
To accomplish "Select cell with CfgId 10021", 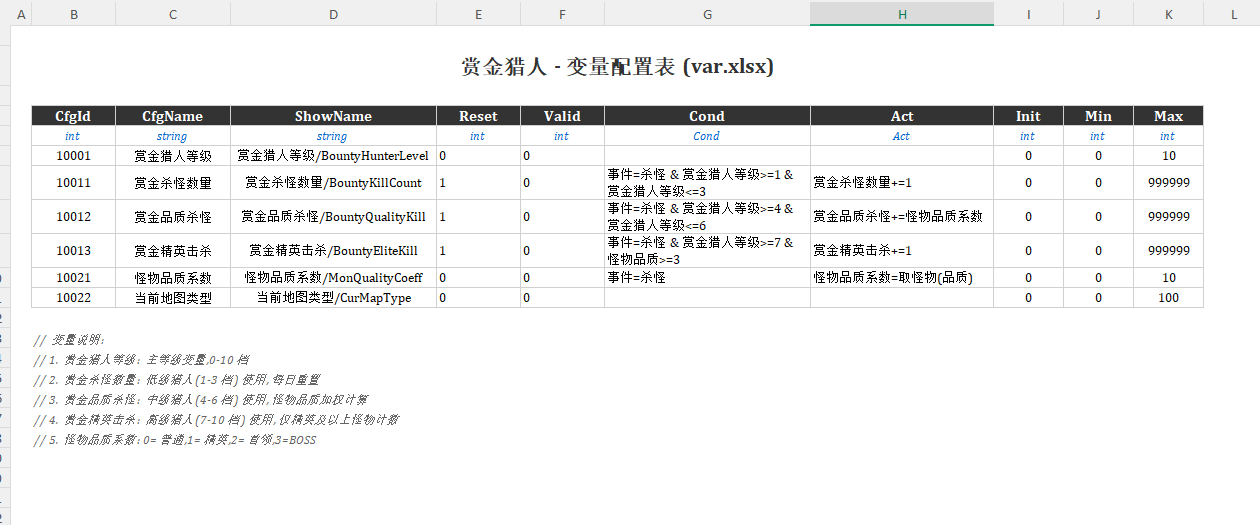I will pos(74,278).
